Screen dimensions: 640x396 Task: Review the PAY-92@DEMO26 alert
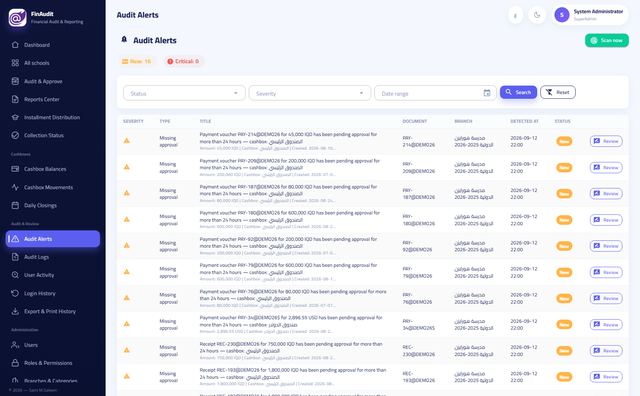click(x=606, y=246)
